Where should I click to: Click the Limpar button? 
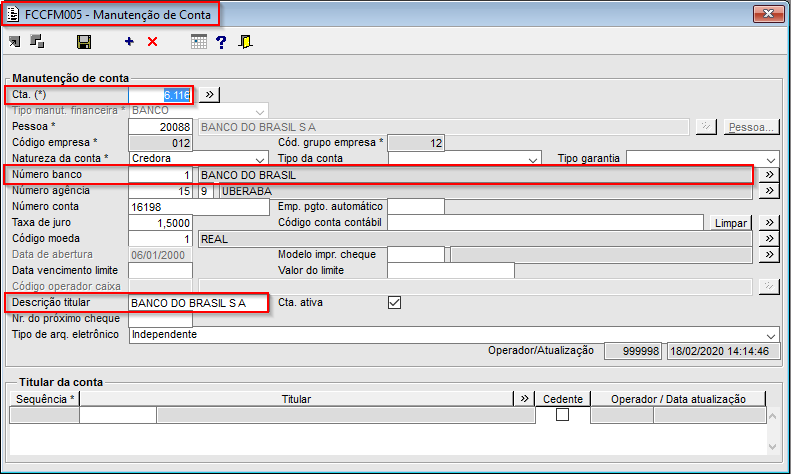[730, 223]
